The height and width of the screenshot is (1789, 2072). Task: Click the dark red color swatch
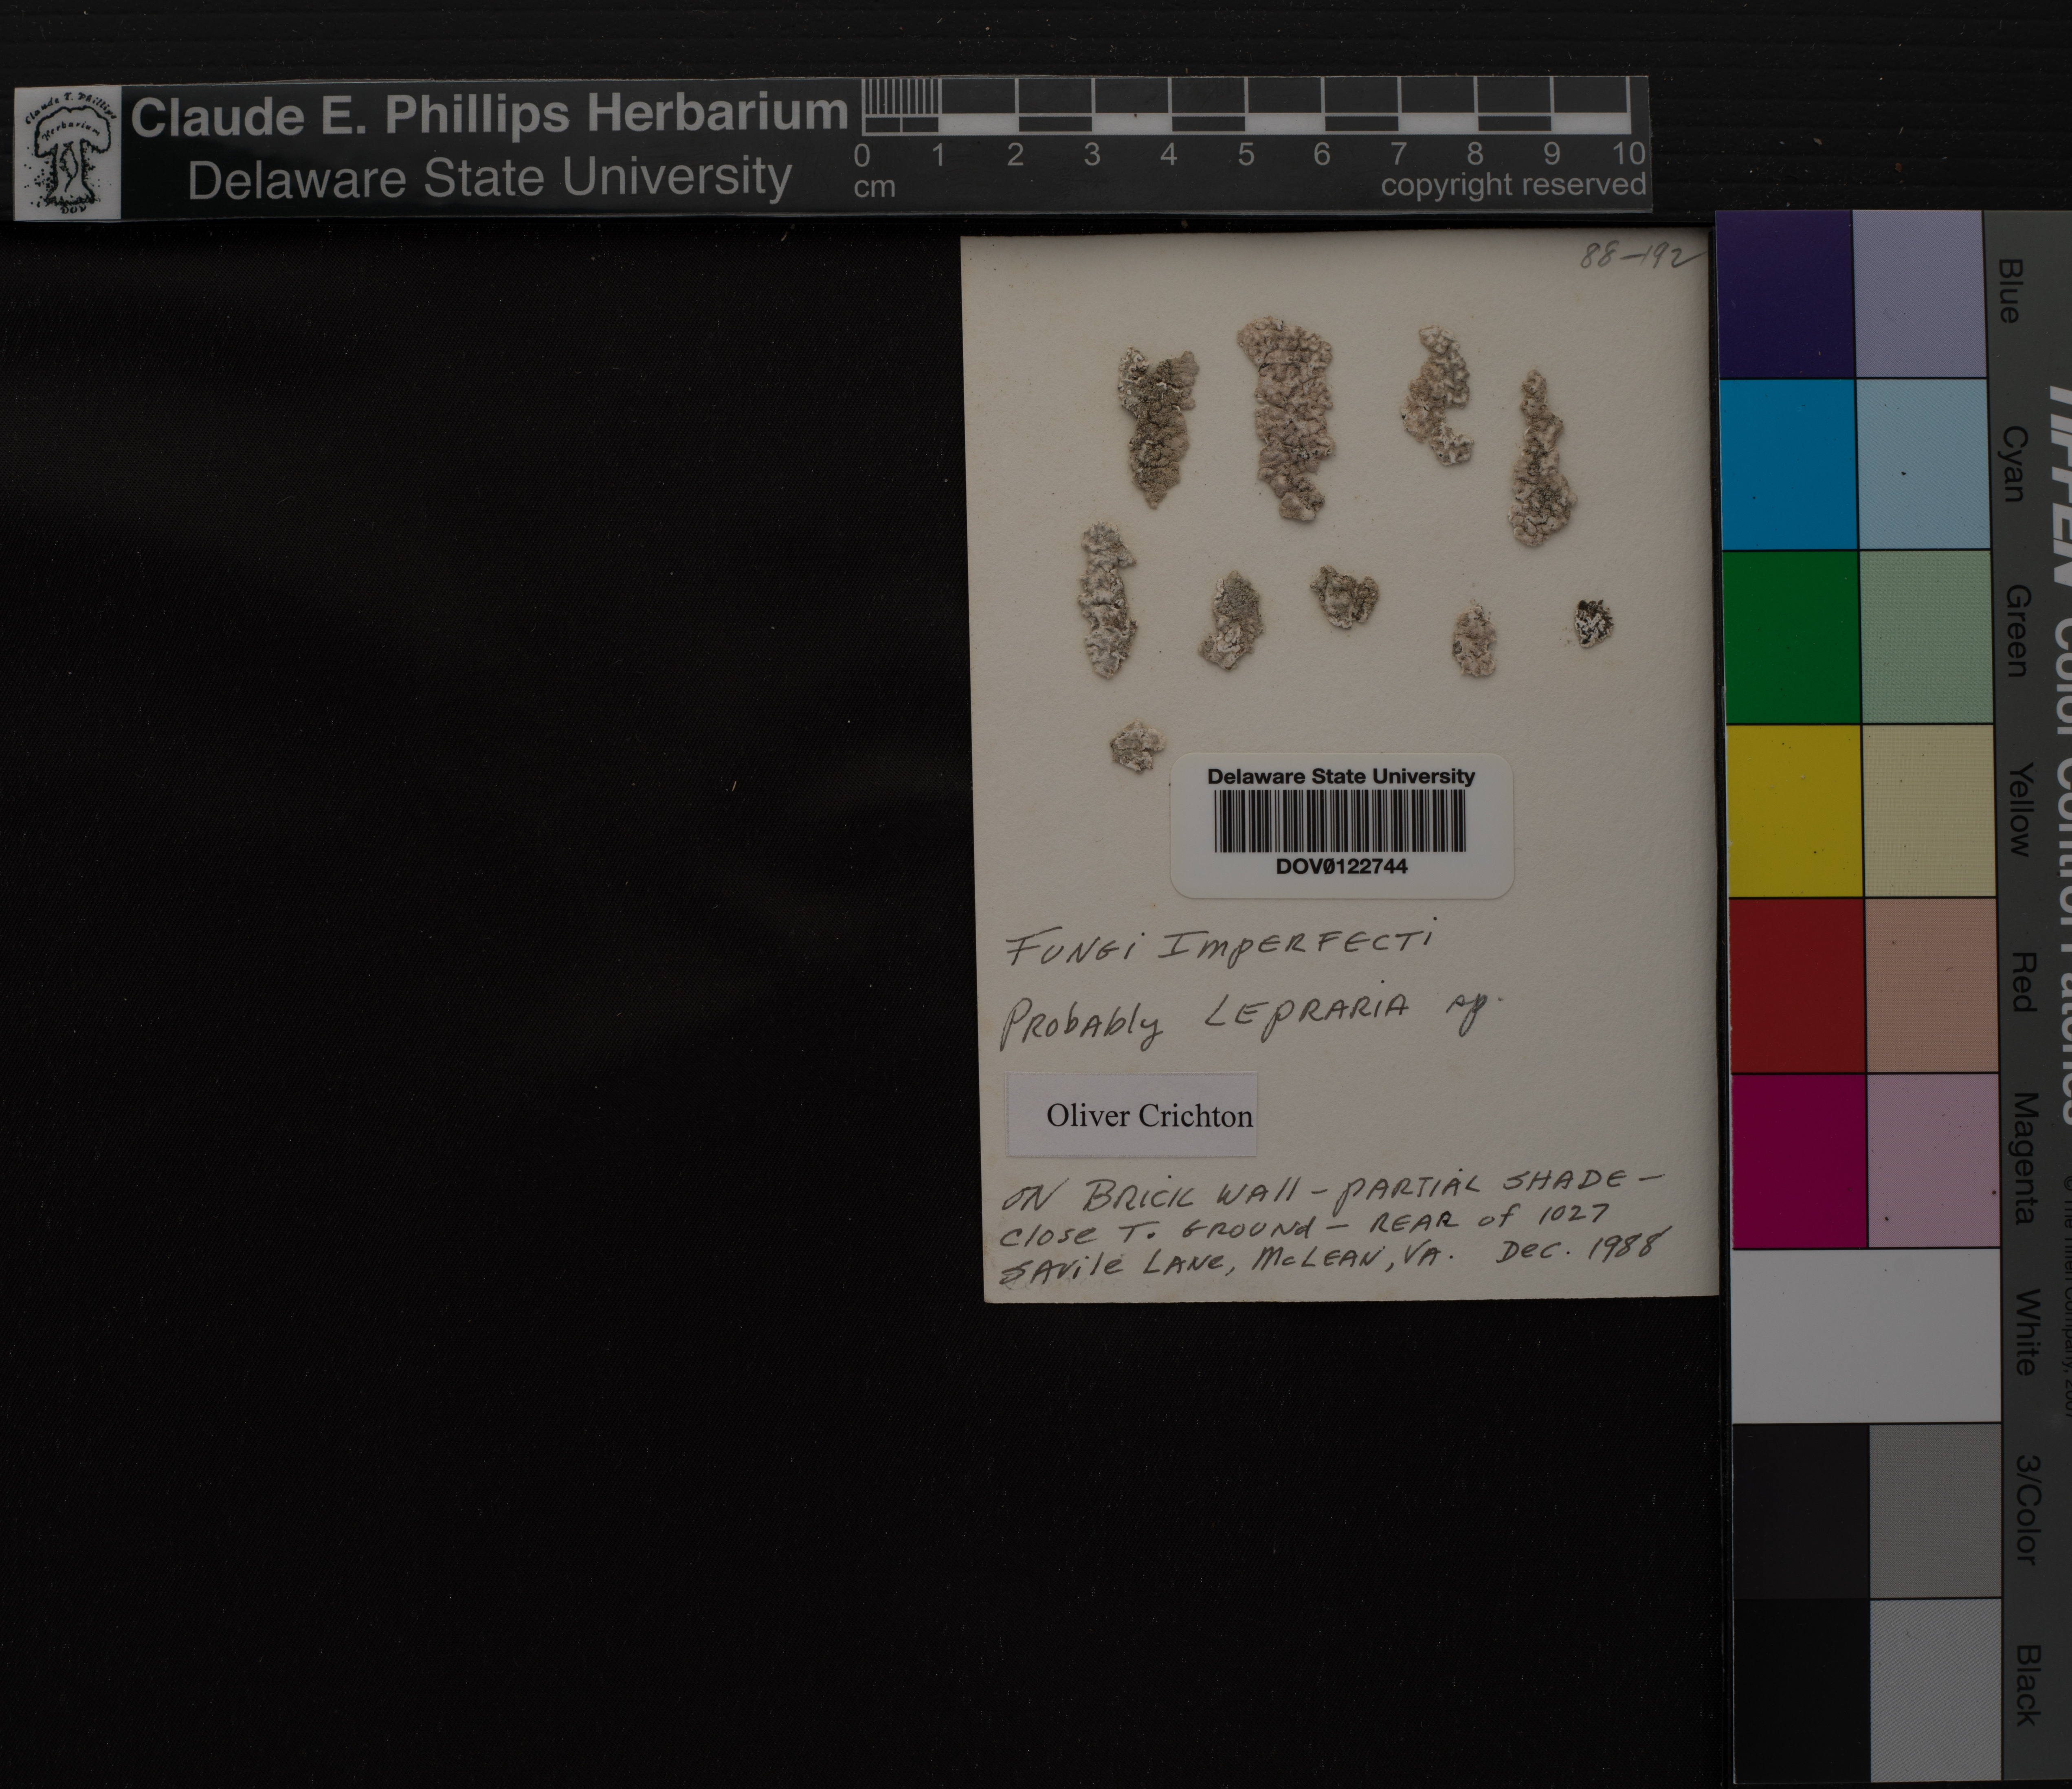[x=1797, y=985]
